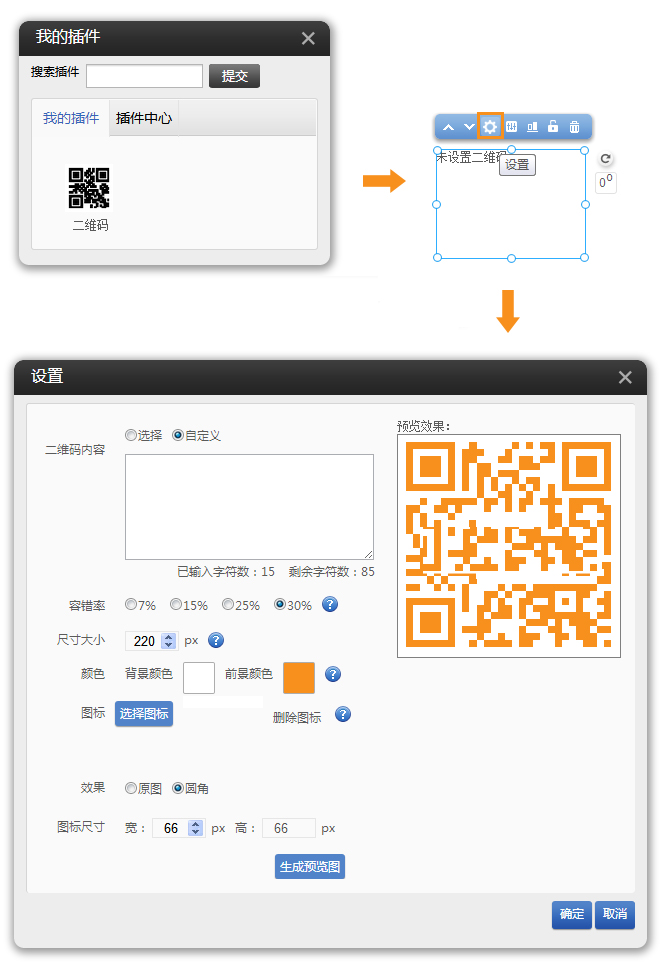This screenshot has height=977, width=664.
Task: Select the 选择 radio for QR content
Action: 131,436
